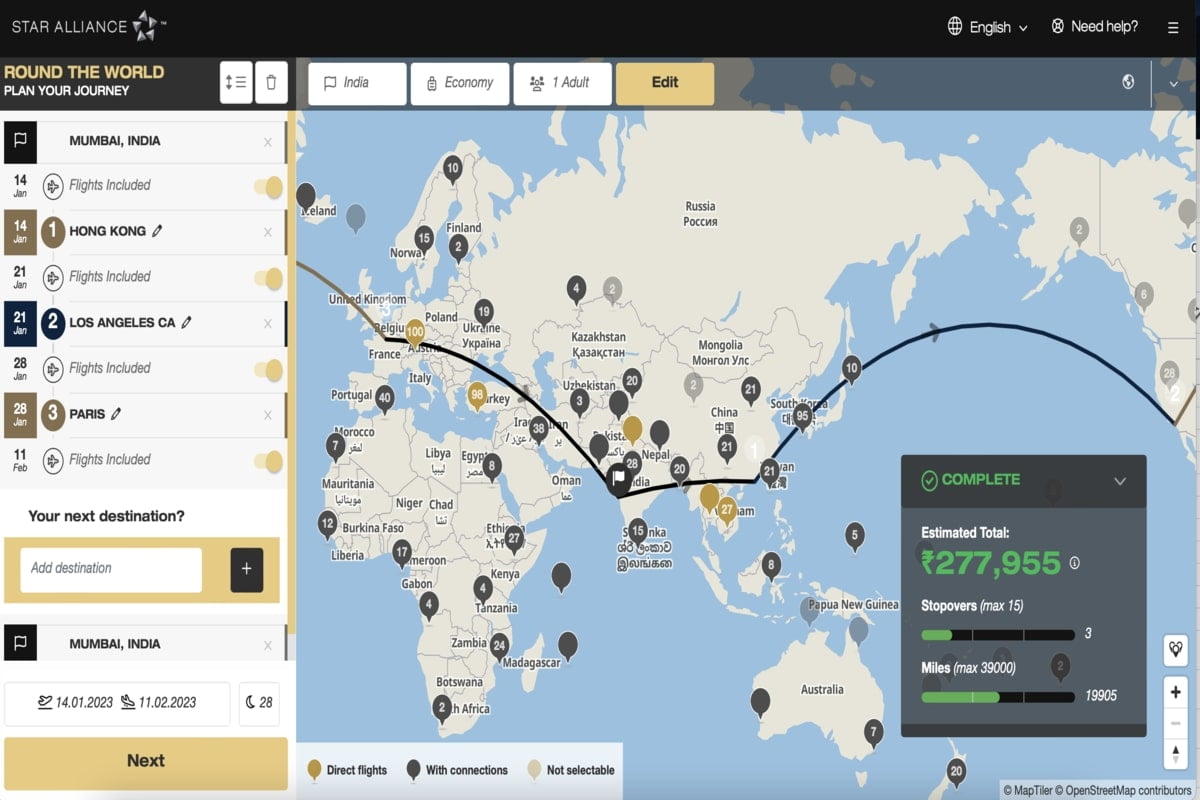The height and width of the screenshot is (800, 1200).
Task: Click the With connections legend entry
Action: pos(457,770)
